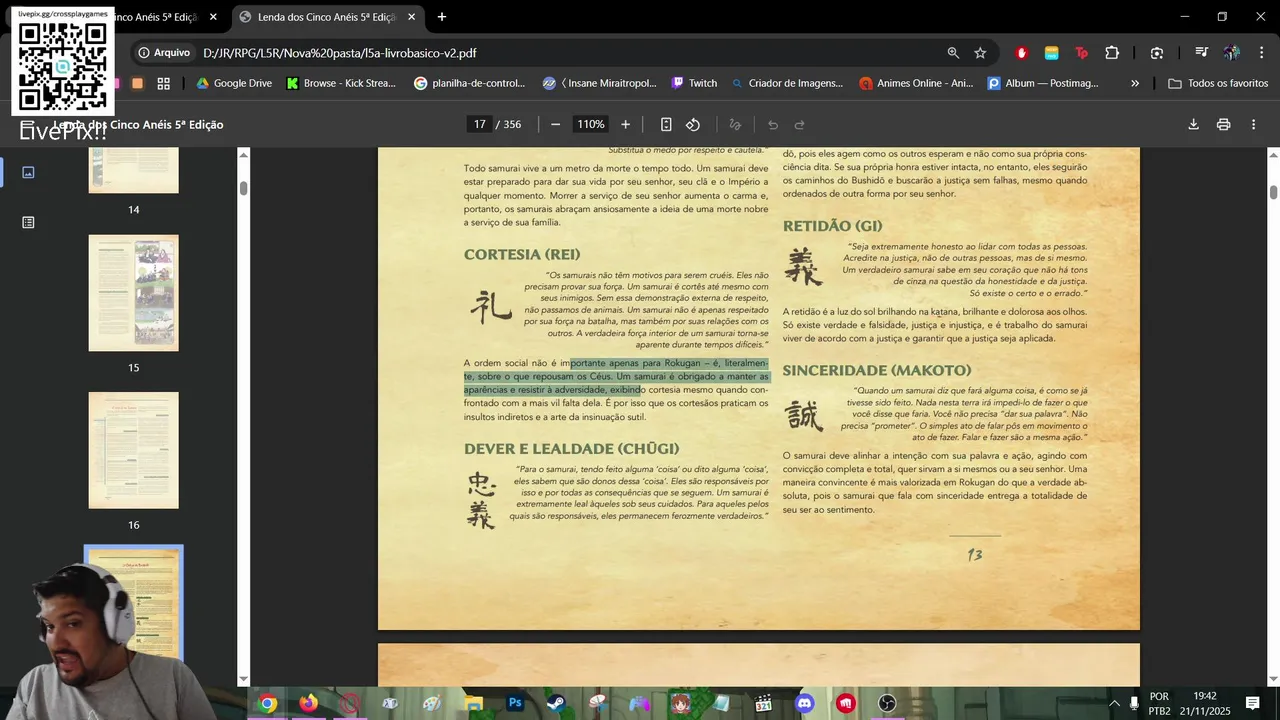Open the Album — Postimage bookmark
Screen dimensions: 1280x720
pyautogui.click(x=1043, y=83)
